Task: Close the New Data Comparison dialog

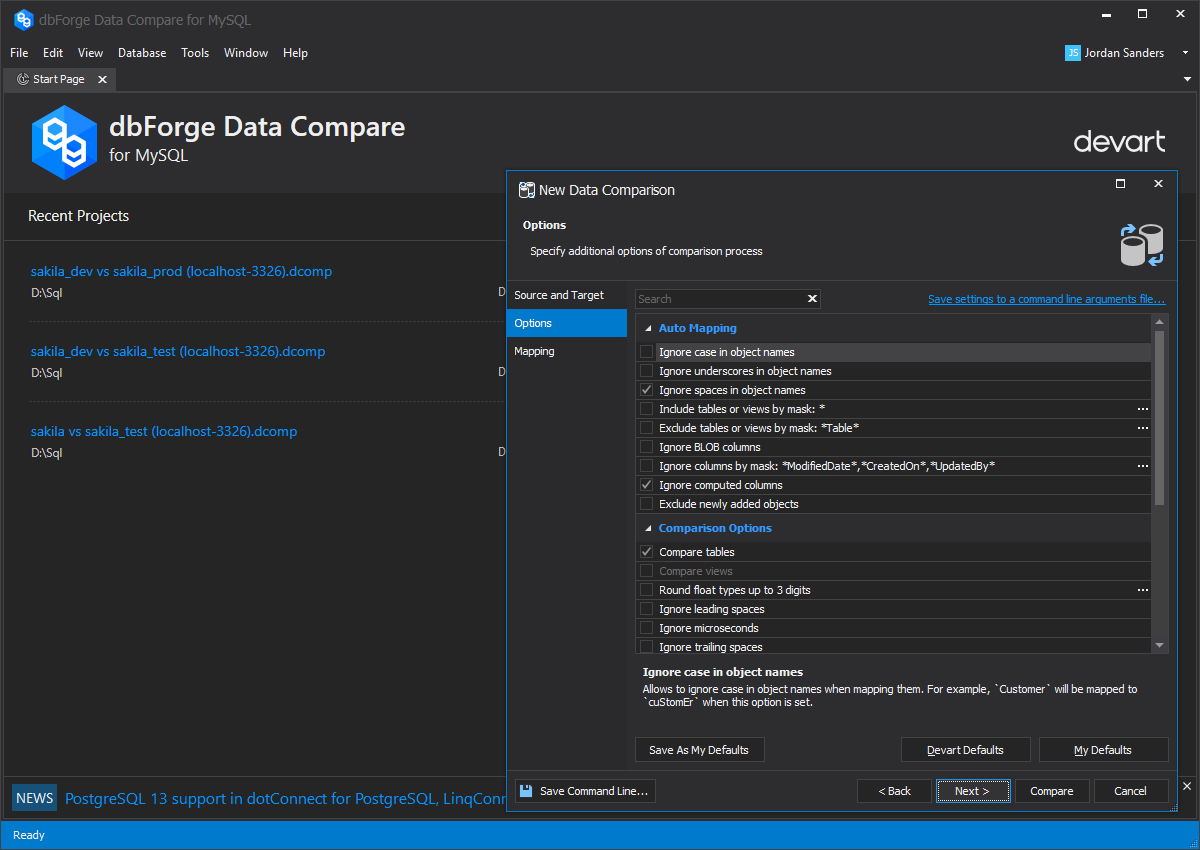Action: tap(1158, 184)
